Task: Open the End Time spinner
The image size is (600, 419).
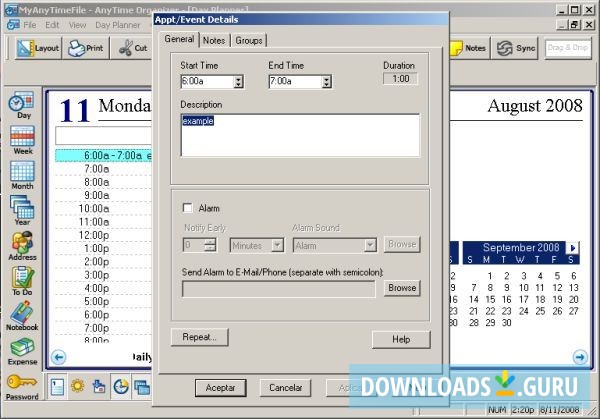Action: point(326,82)
